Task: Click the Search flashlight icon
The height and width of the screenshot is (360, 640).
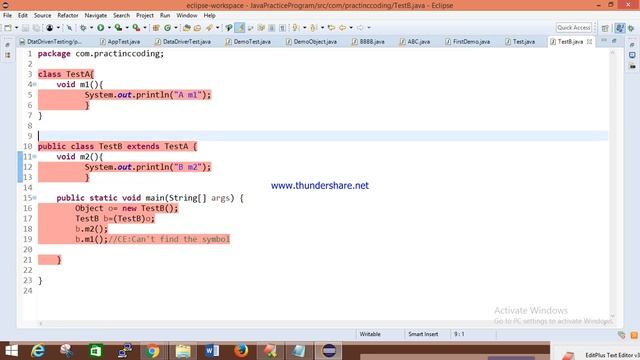Action: [x=209, y=28]
